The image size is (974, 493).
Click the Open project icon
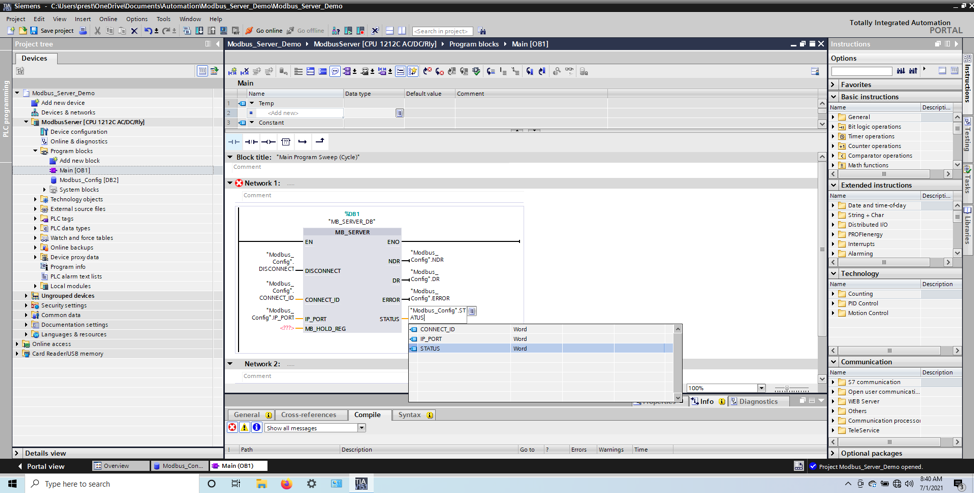[x=22, y=30]
